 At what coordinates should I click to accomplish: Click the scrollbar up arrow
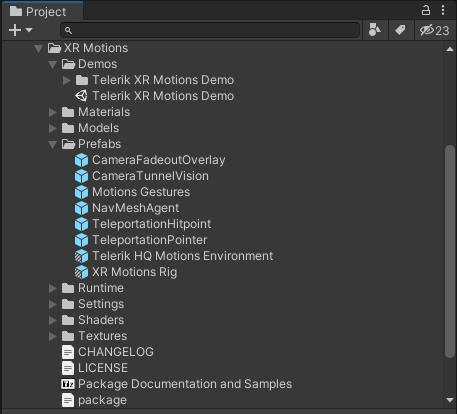click(x=450, y=49)
